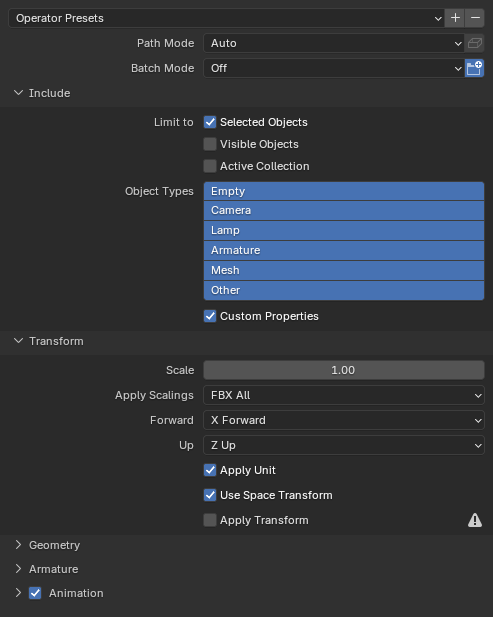
Task: Uncheck Apply Unit option
Action: tap(210, 470)
